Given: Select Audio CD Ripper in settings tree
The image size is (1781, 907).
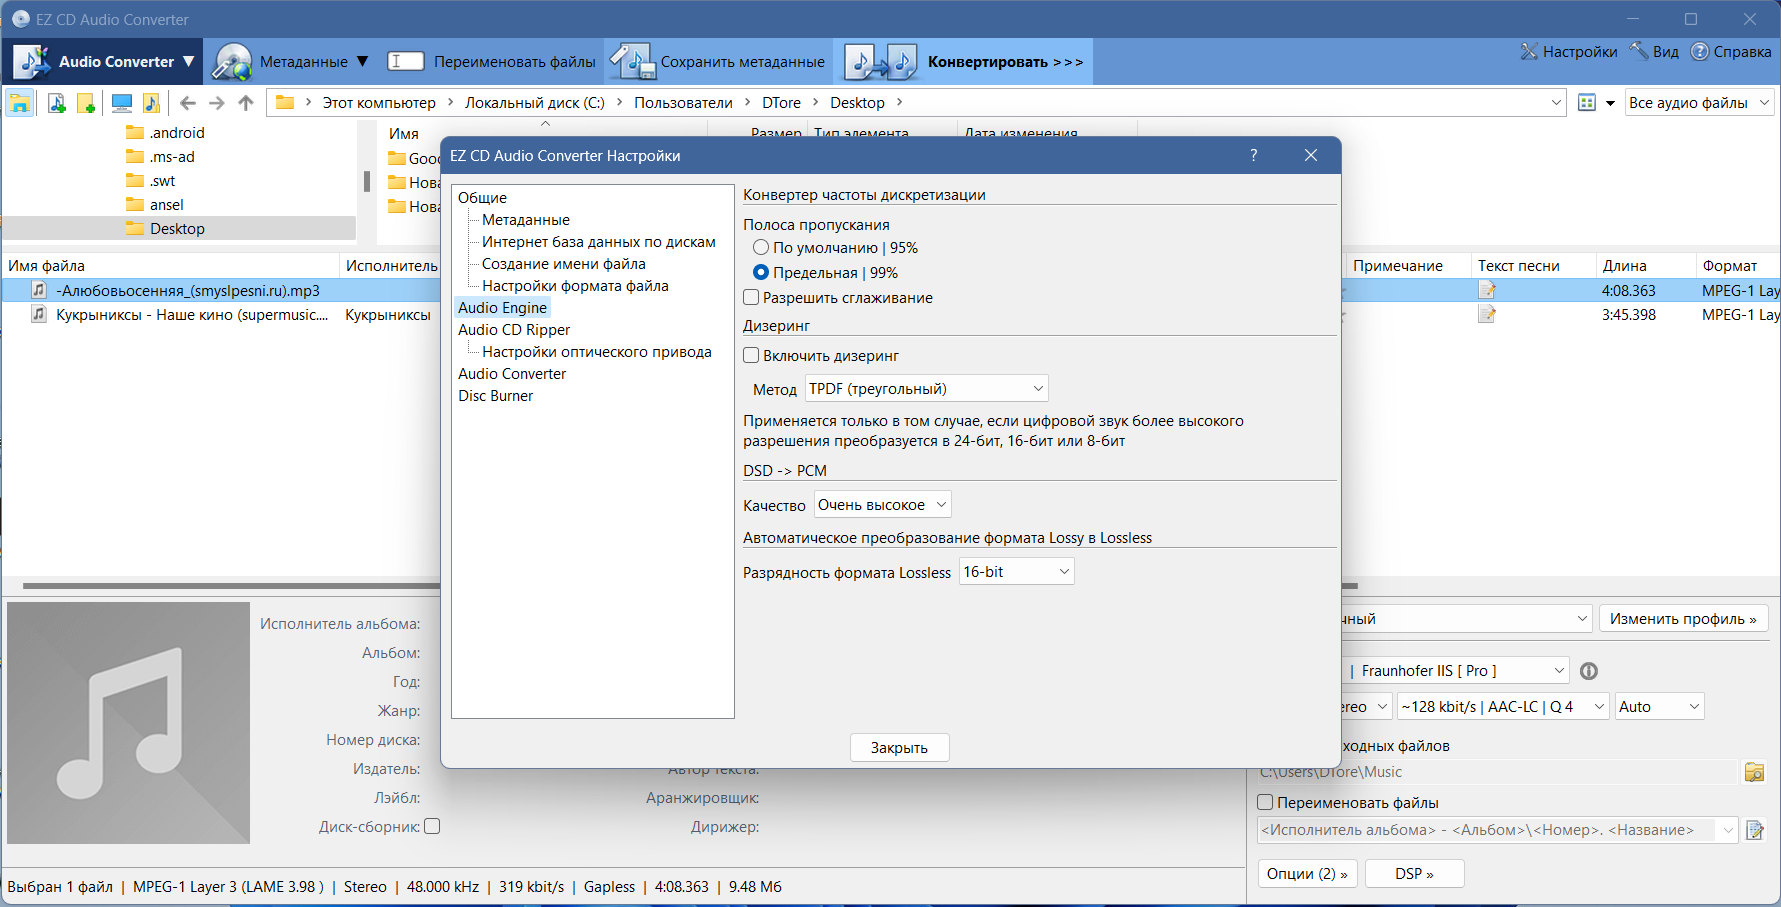Looking at the screenshot, I should 514,330.
